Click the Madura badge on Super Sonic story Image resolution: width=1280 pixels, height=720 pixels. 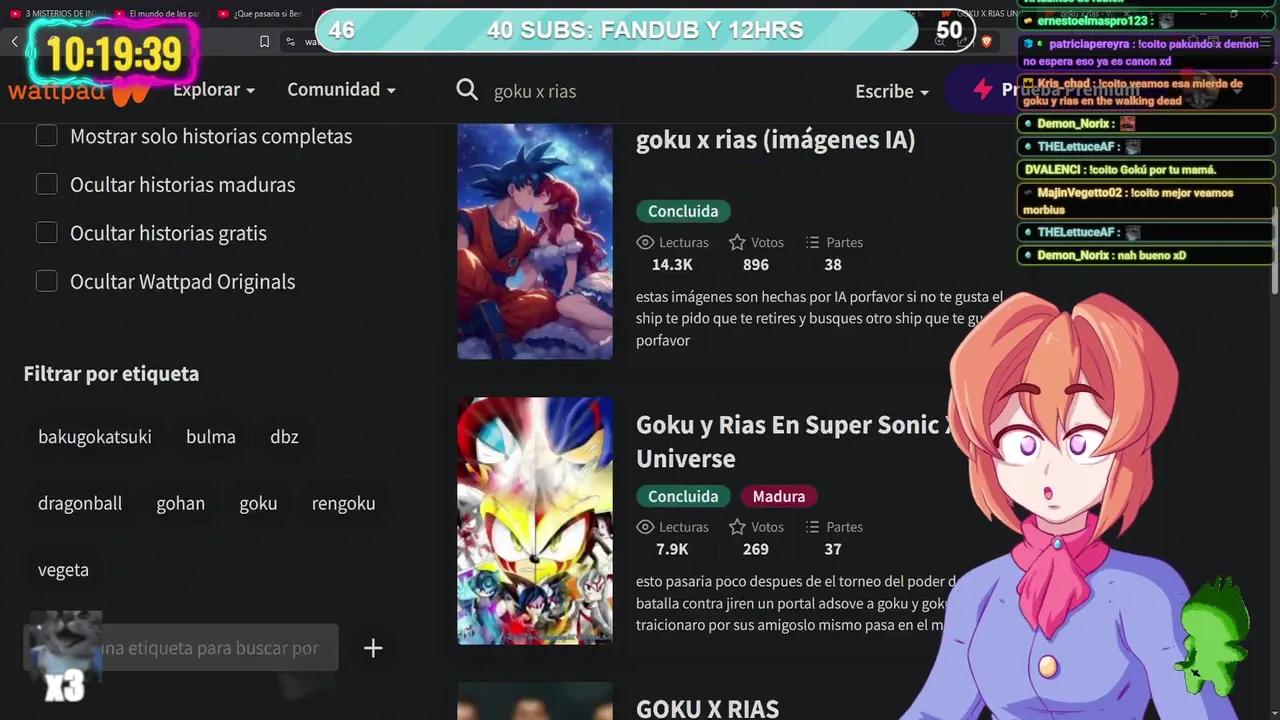779,496
